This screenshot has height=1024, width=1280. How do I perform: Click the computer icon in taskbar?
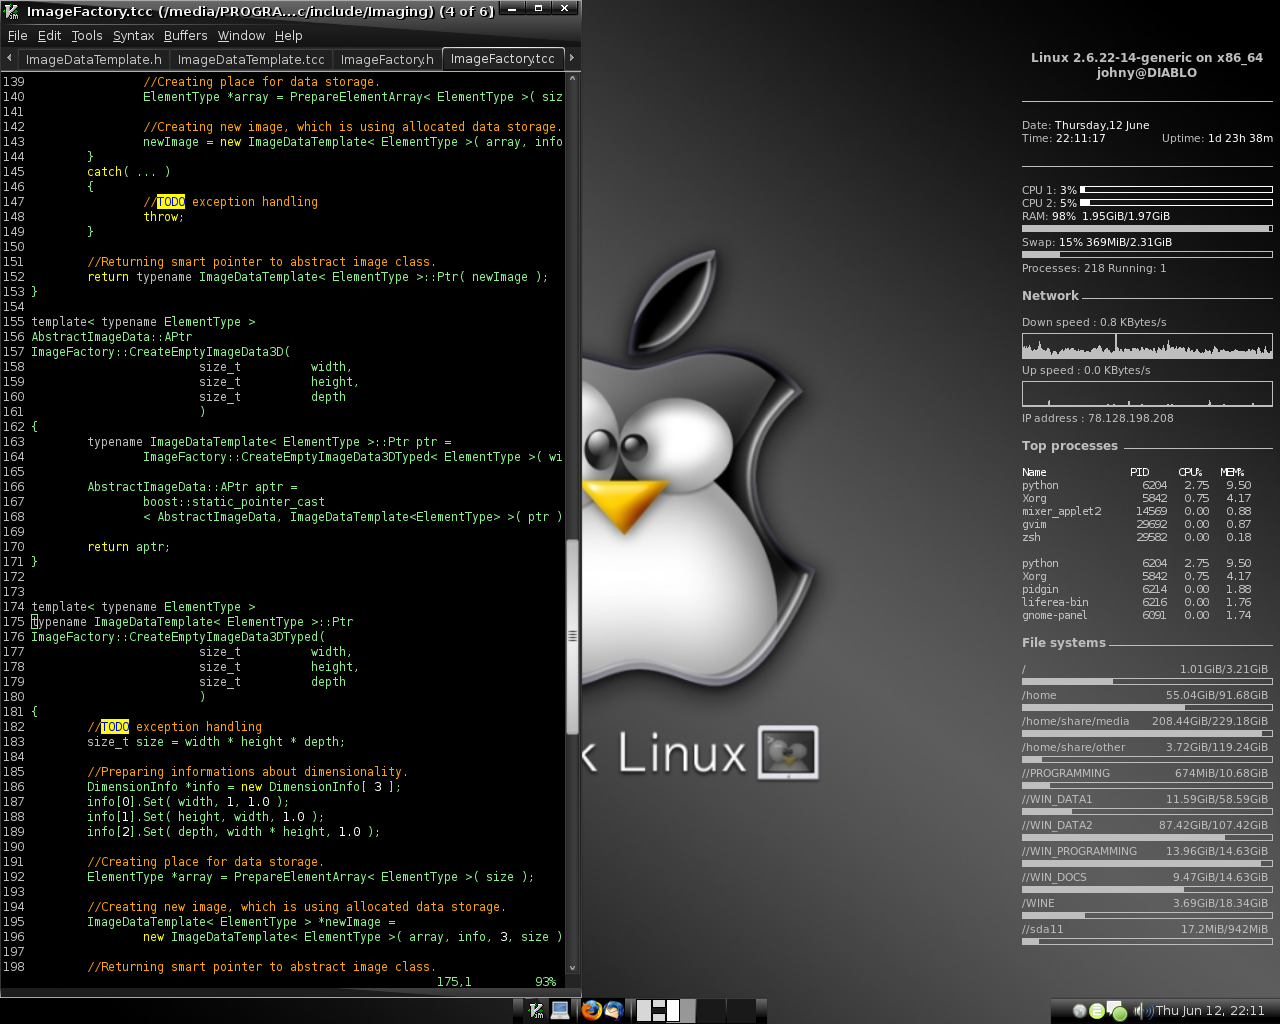560,1010
